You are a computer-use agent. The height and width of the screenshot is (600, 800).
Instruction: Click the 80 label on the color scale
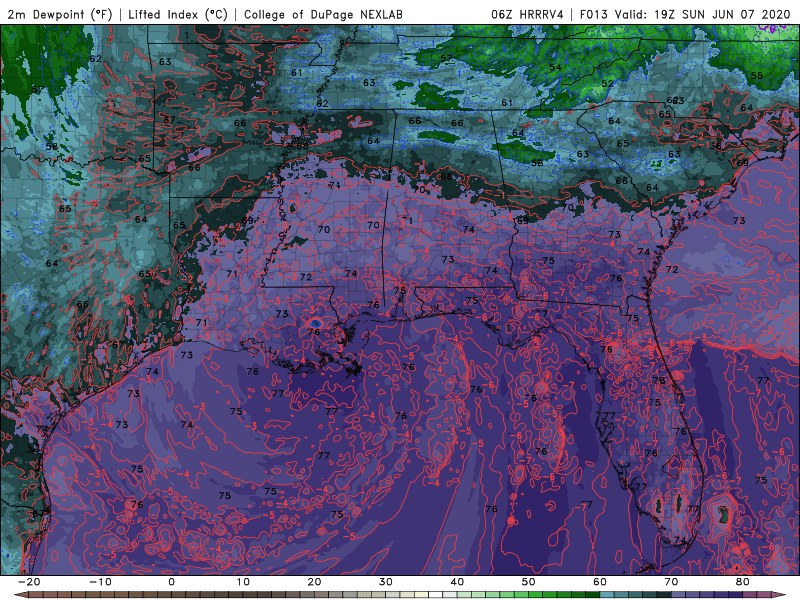743,582
